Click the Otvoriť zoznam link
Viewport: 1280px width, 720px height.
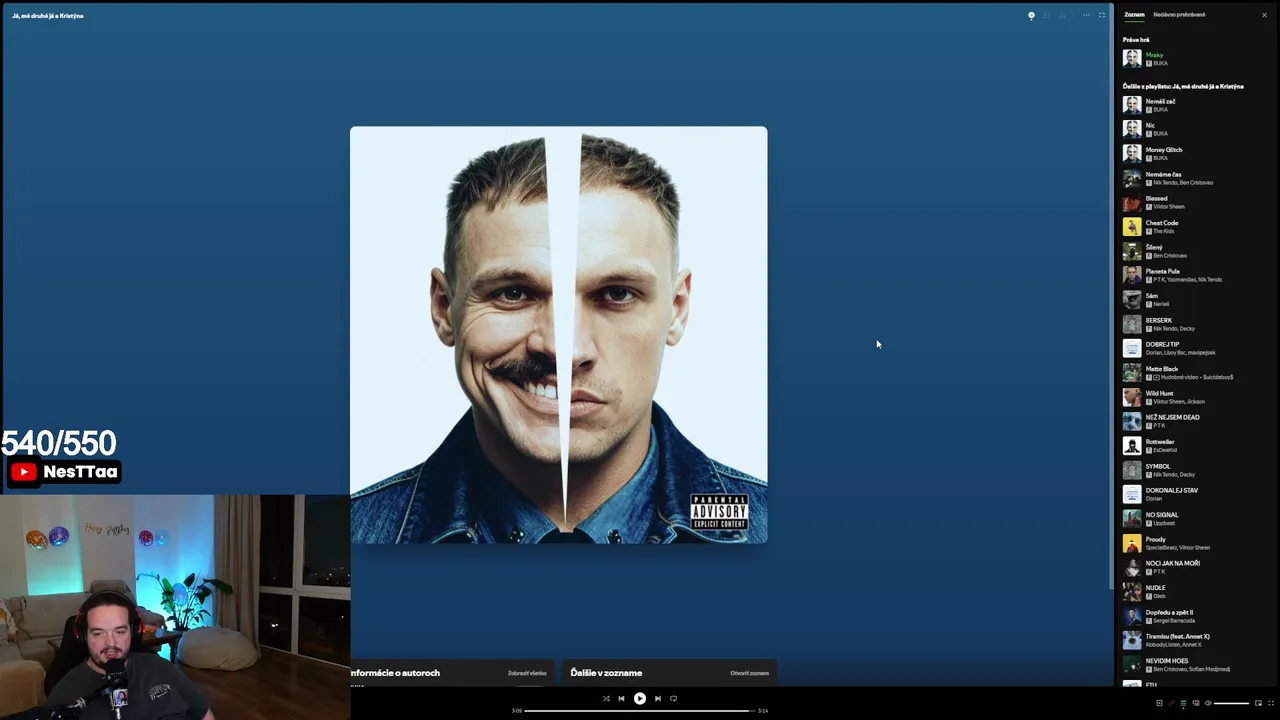point(750,673)
